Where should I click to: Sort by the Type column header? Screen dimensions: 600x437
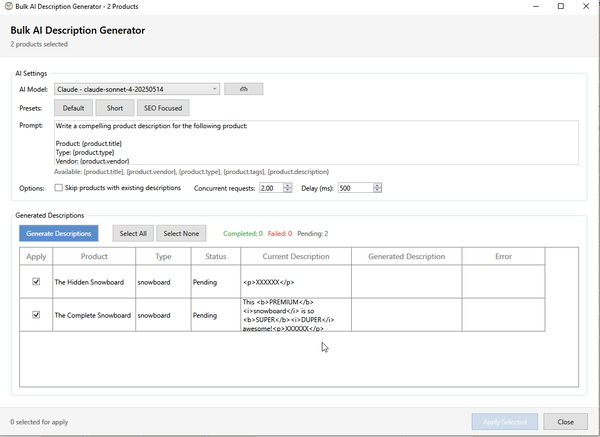[x=163, y=256]
